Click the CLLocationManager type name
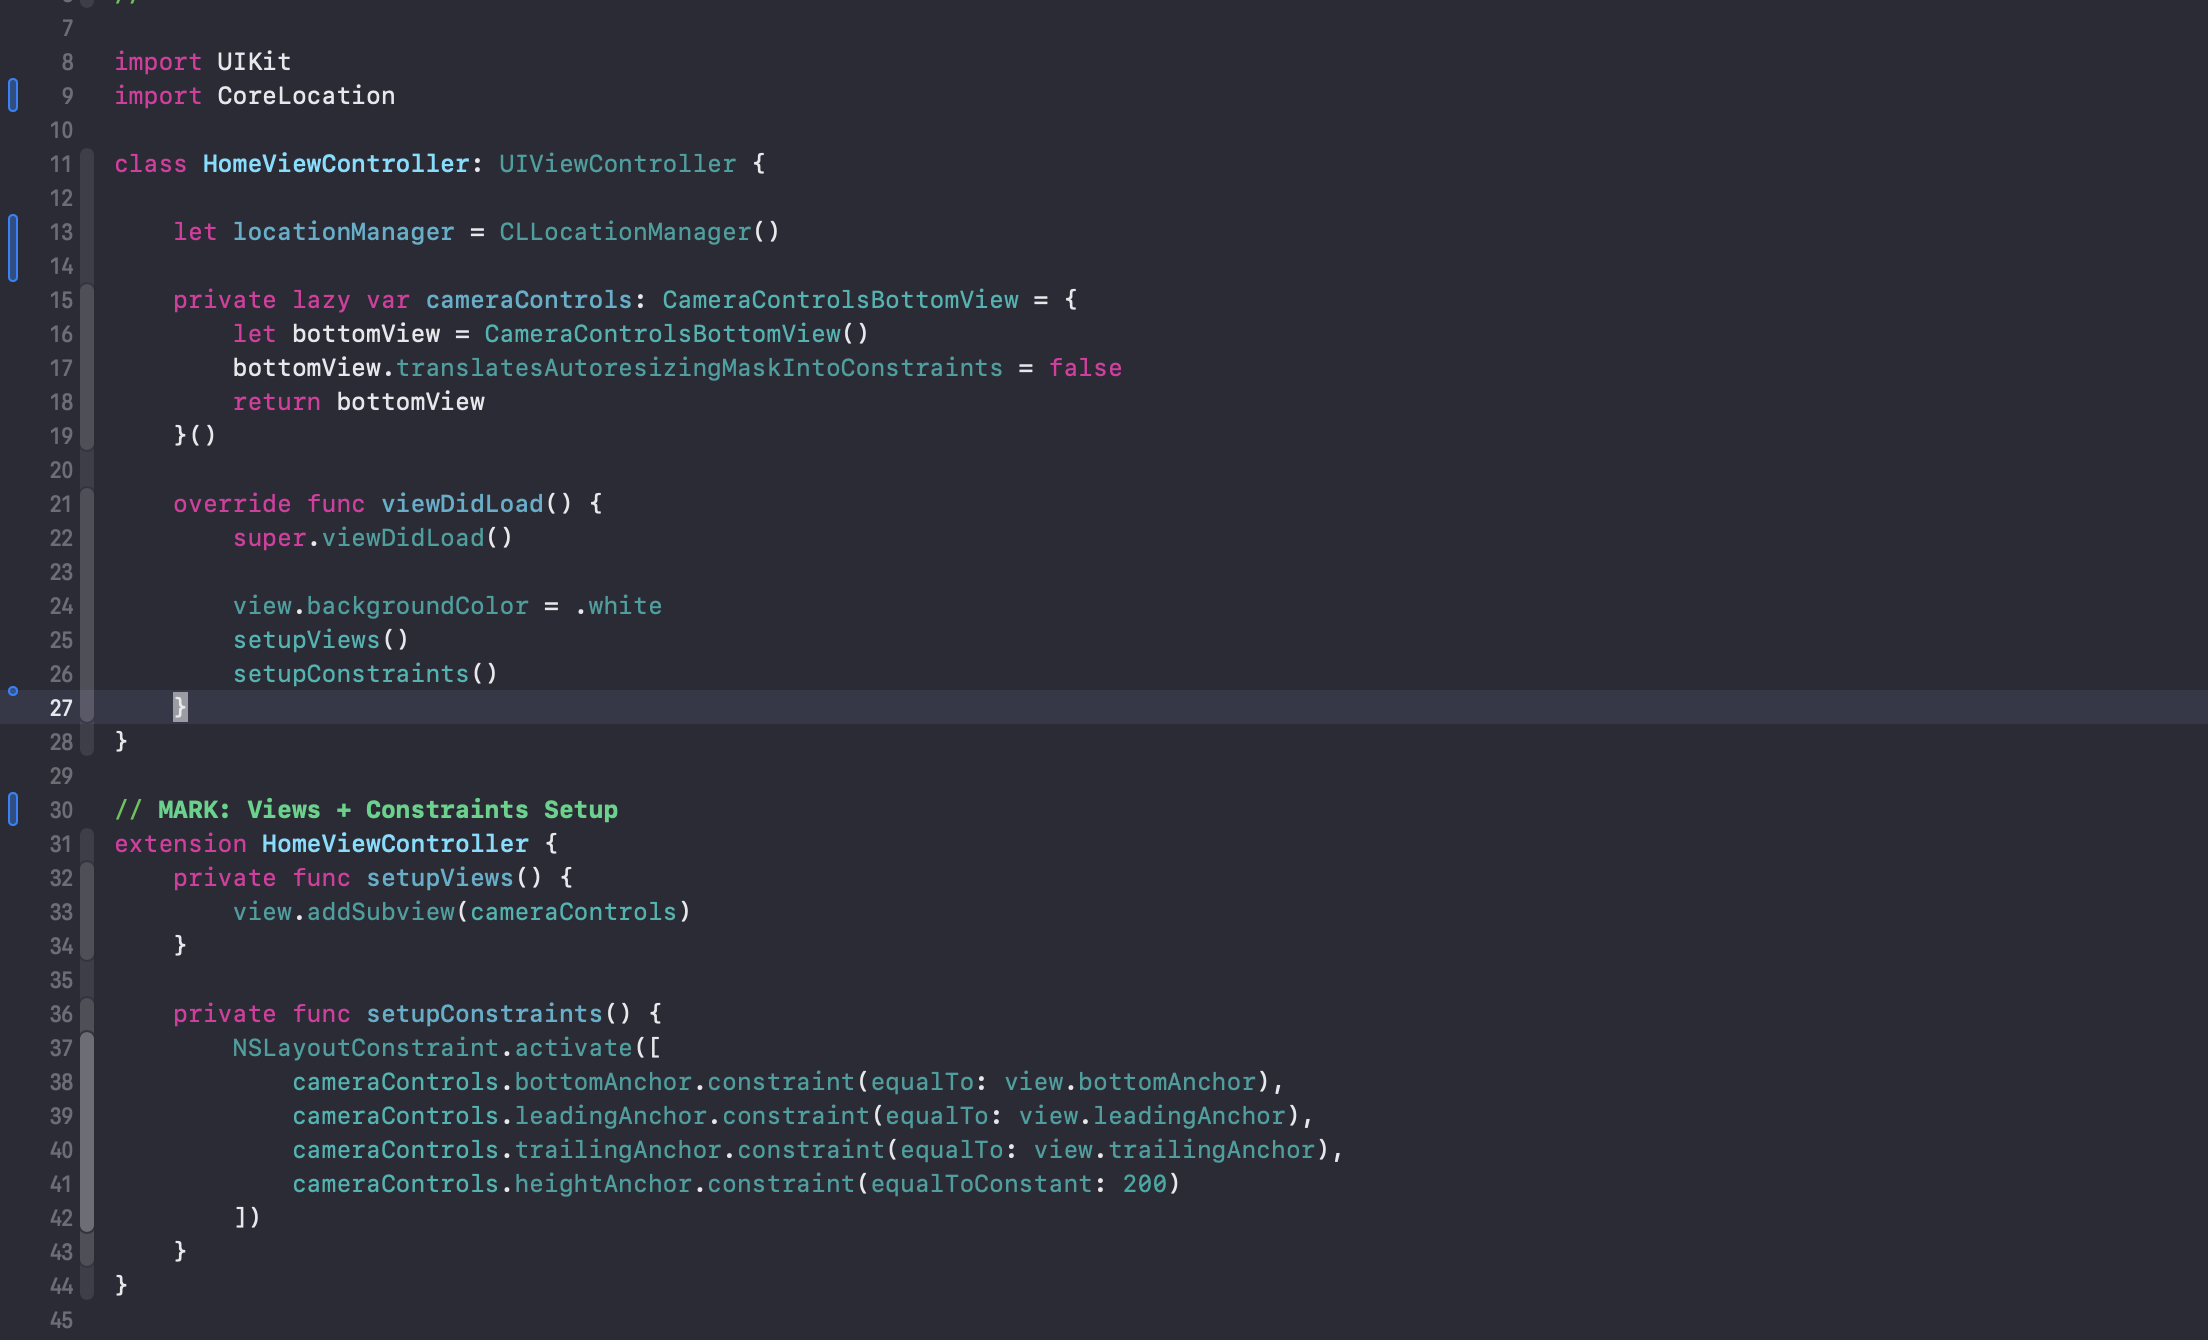This screenshot has height=1340, width=2208. tap(624, 232)
